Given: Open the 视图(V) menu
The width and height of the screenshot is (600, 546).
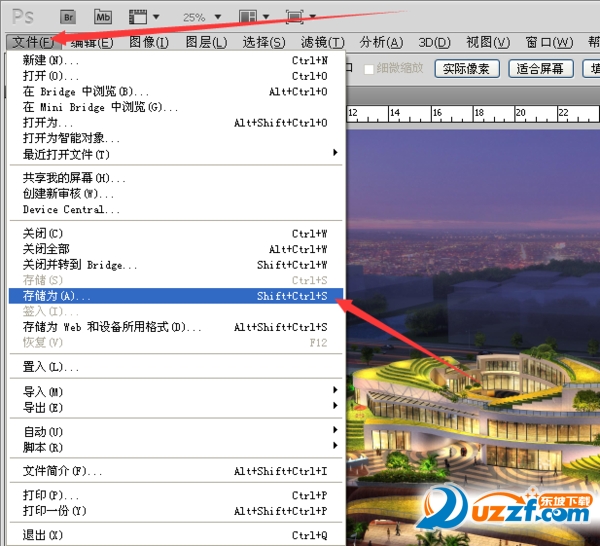Looking at the screenshot, I should point(488,42).
